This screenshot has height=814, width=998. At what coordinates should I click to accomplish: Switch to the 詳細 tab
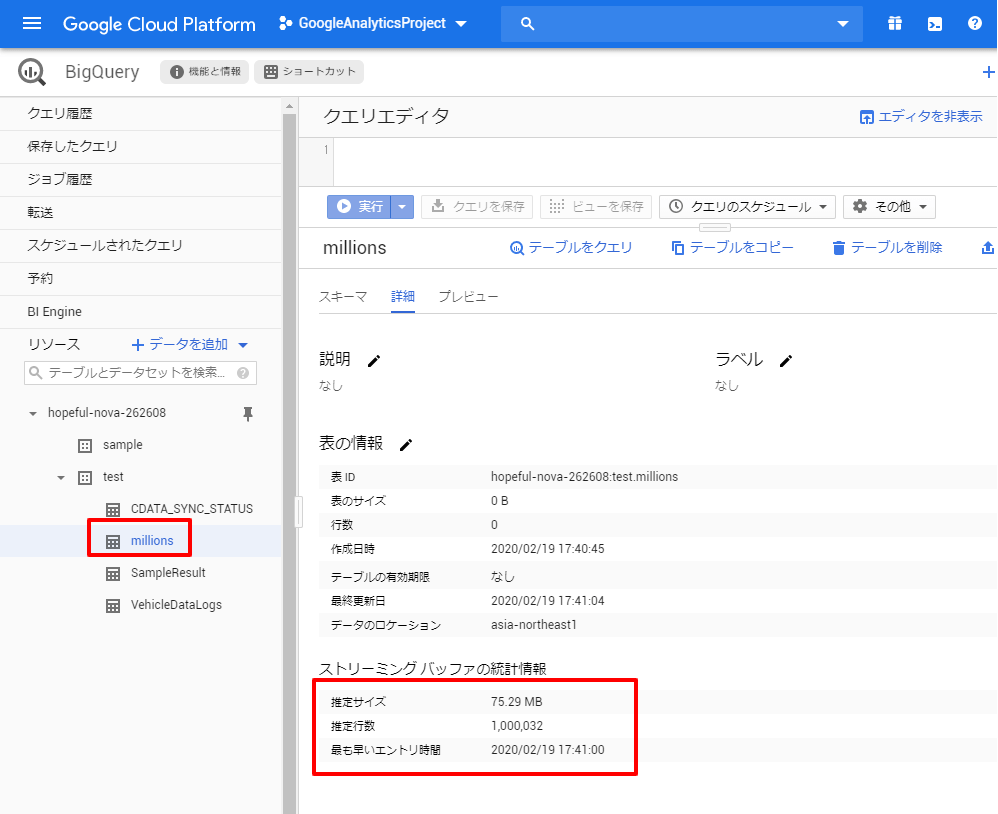[x=403, y=297]
